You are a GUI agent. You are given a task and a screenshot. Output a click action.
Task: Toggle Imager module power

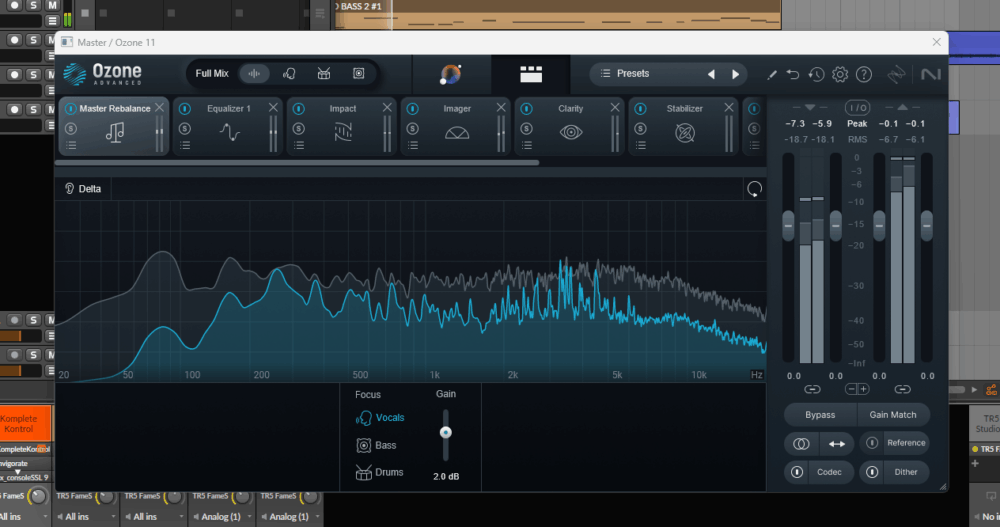click(x=413, y=108)
